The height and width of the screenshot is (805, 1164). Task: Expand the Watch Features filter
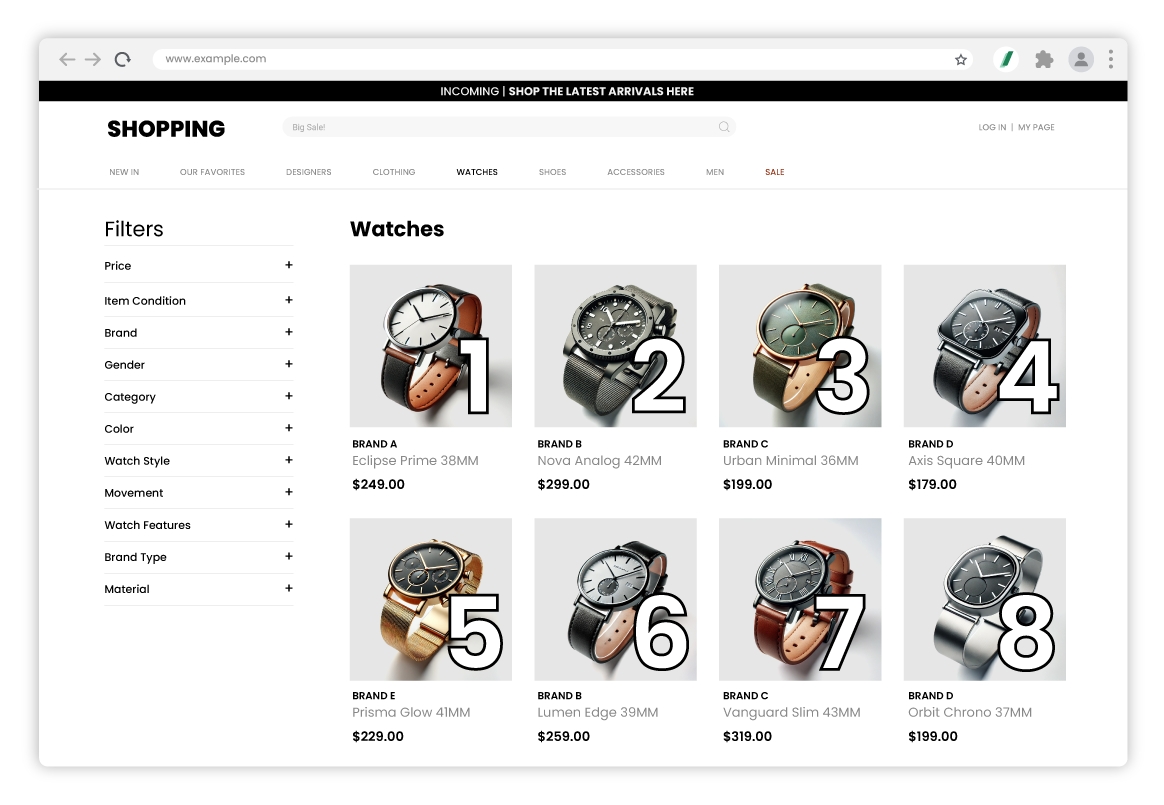point(288,524)
